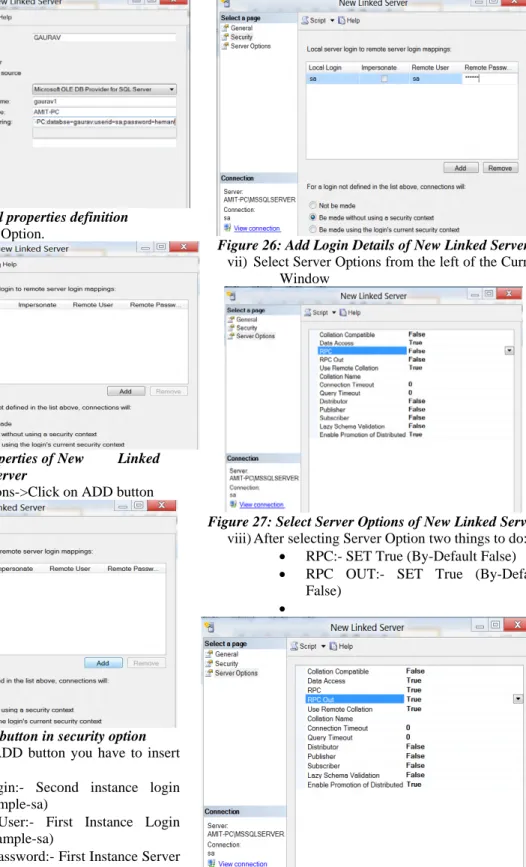The height and width of the screenshot is (867, 526).
Task: Open Script dropdown arrow in dialog with RPC Out highlighted
Action: [324, 646]
